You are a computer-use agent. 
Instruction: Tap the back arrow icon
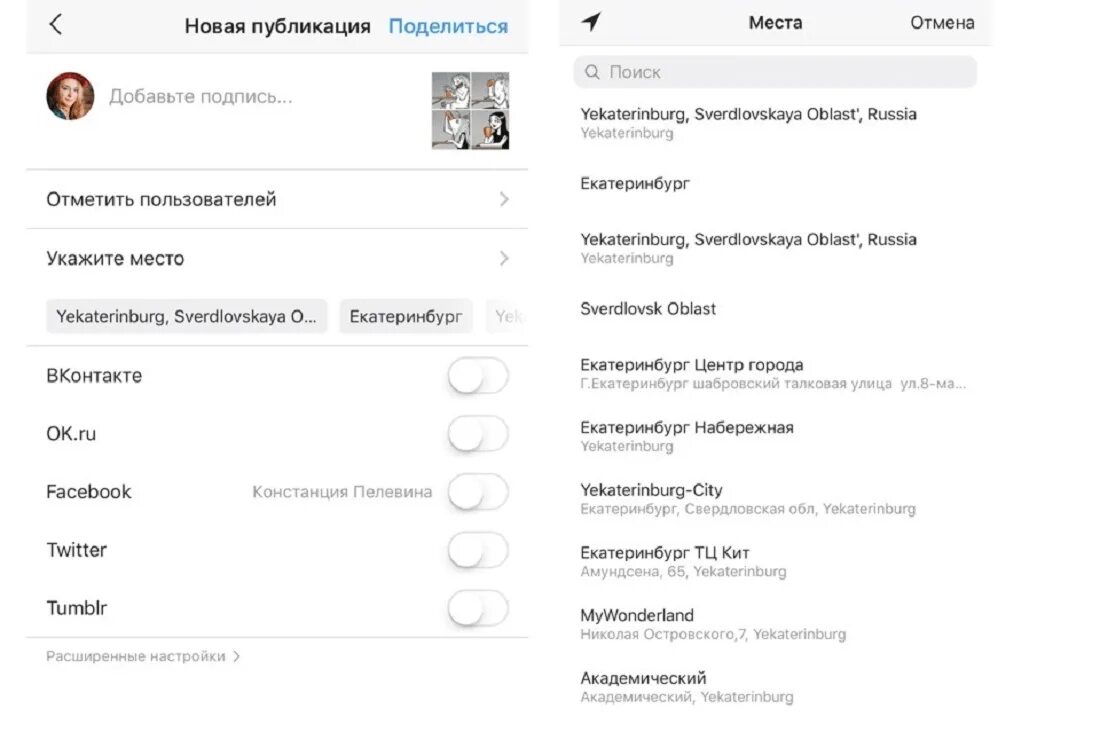tap(56, 25)
